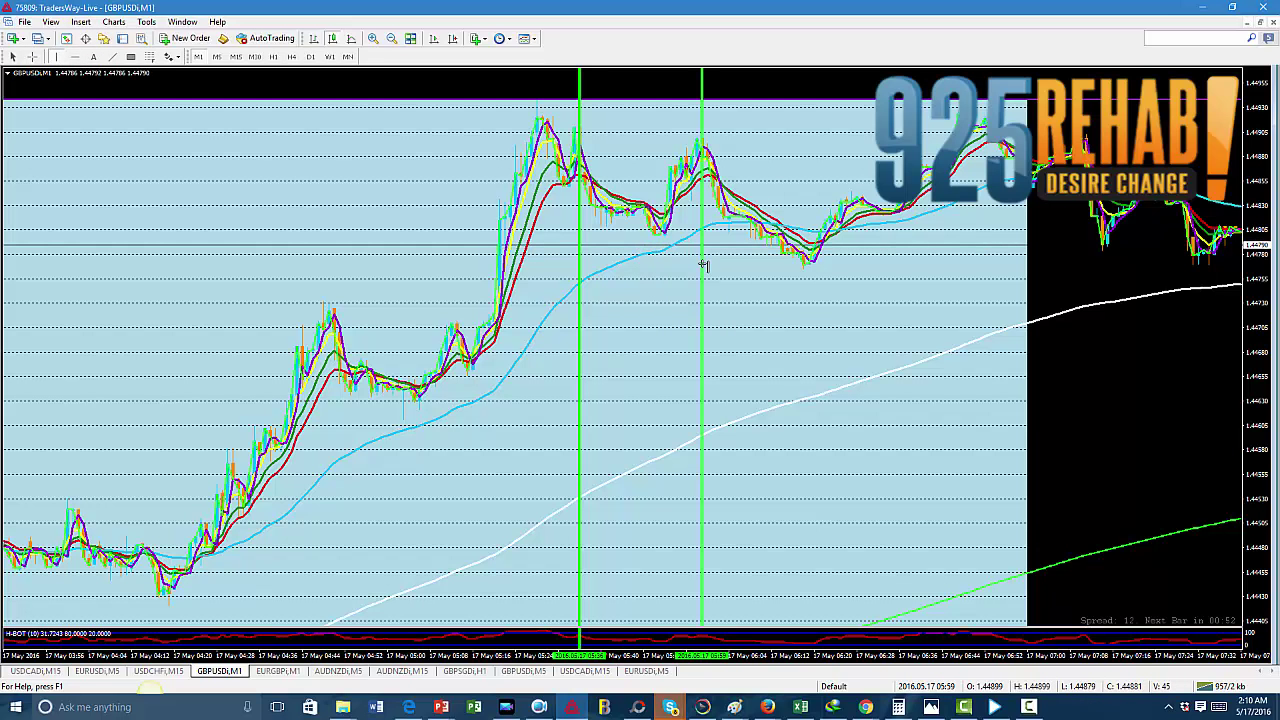Select the Crosshair tool
Screen dimensions: 1280x720
point(32,57)
